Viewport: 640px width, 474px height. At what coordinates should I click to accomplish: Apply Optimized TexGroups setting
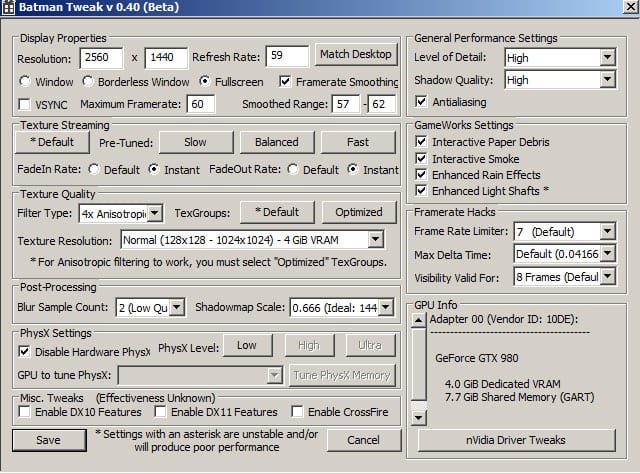(359, 212)
